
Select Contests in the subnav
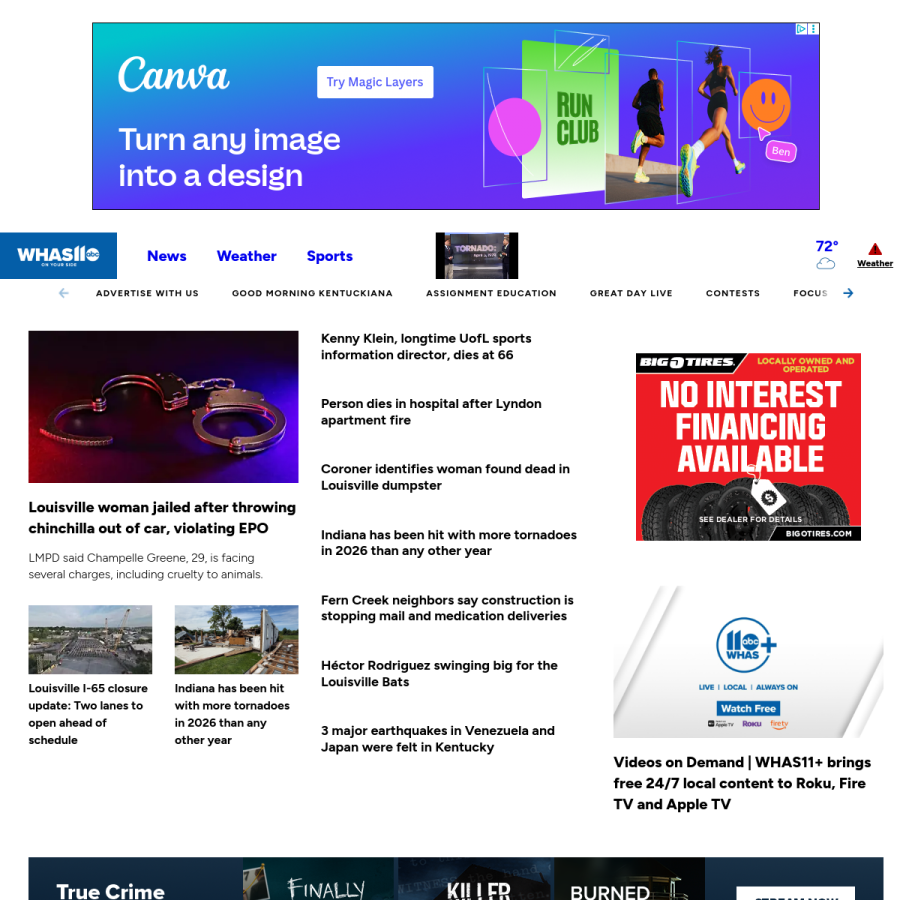click(733, 293)
